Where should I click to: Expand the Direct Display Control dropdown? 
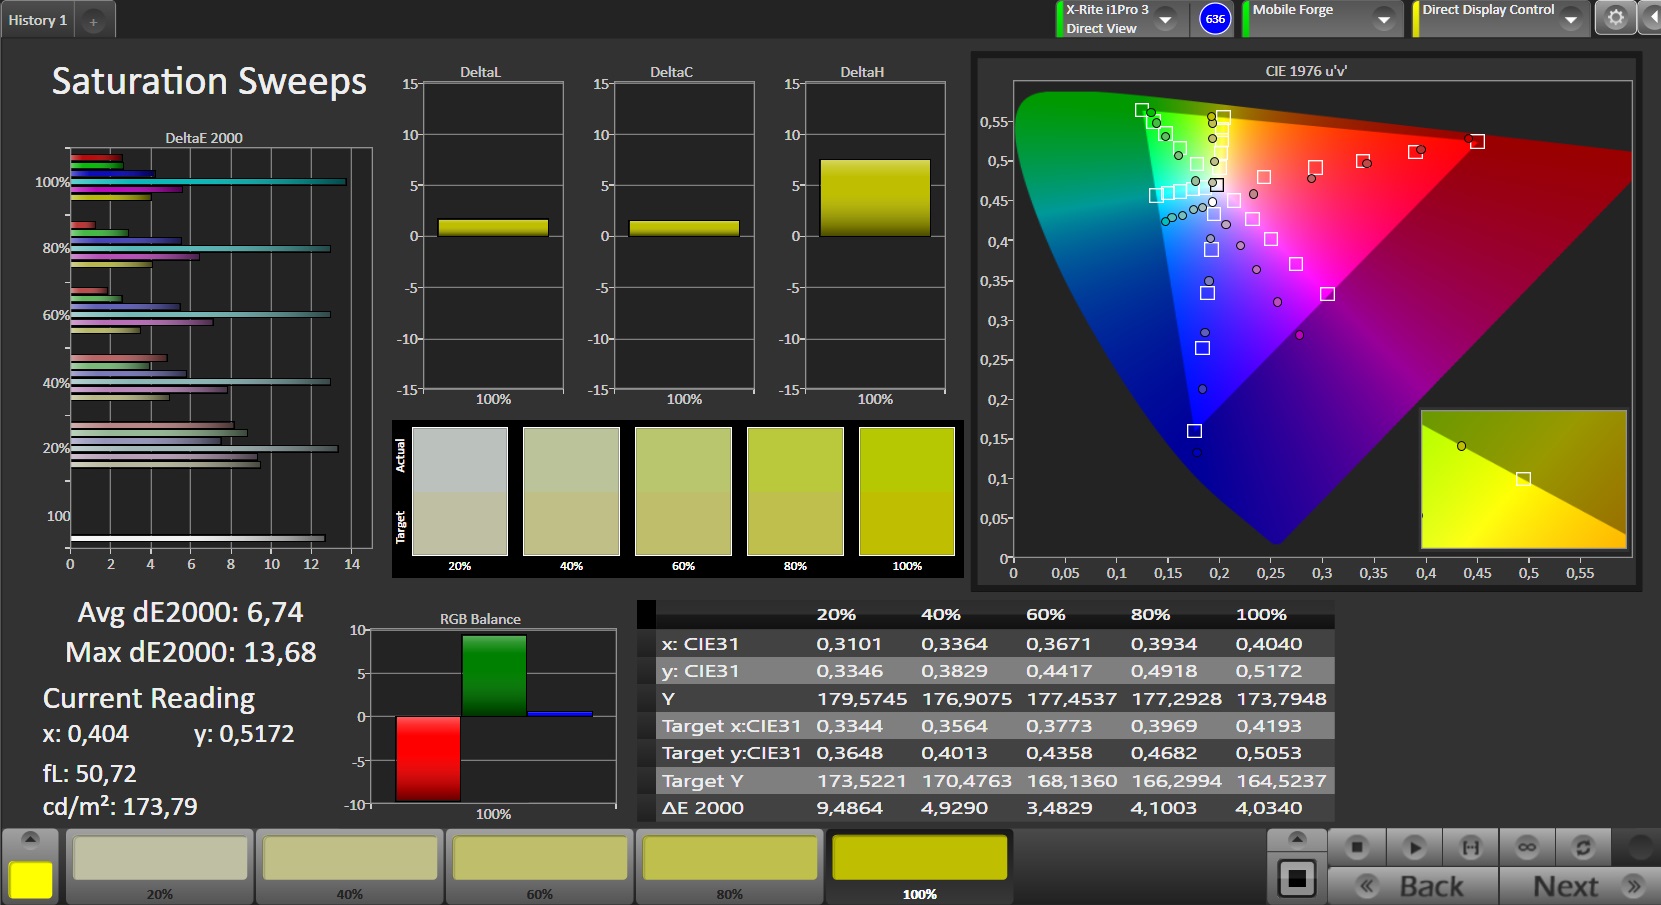1570,19
